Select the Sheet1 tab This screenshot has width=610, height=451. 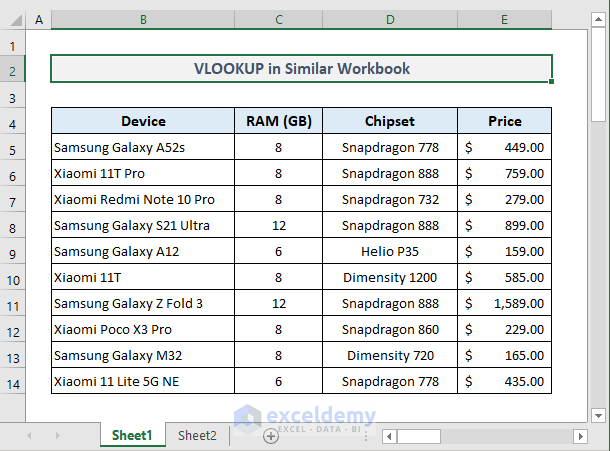click(132, 436)
